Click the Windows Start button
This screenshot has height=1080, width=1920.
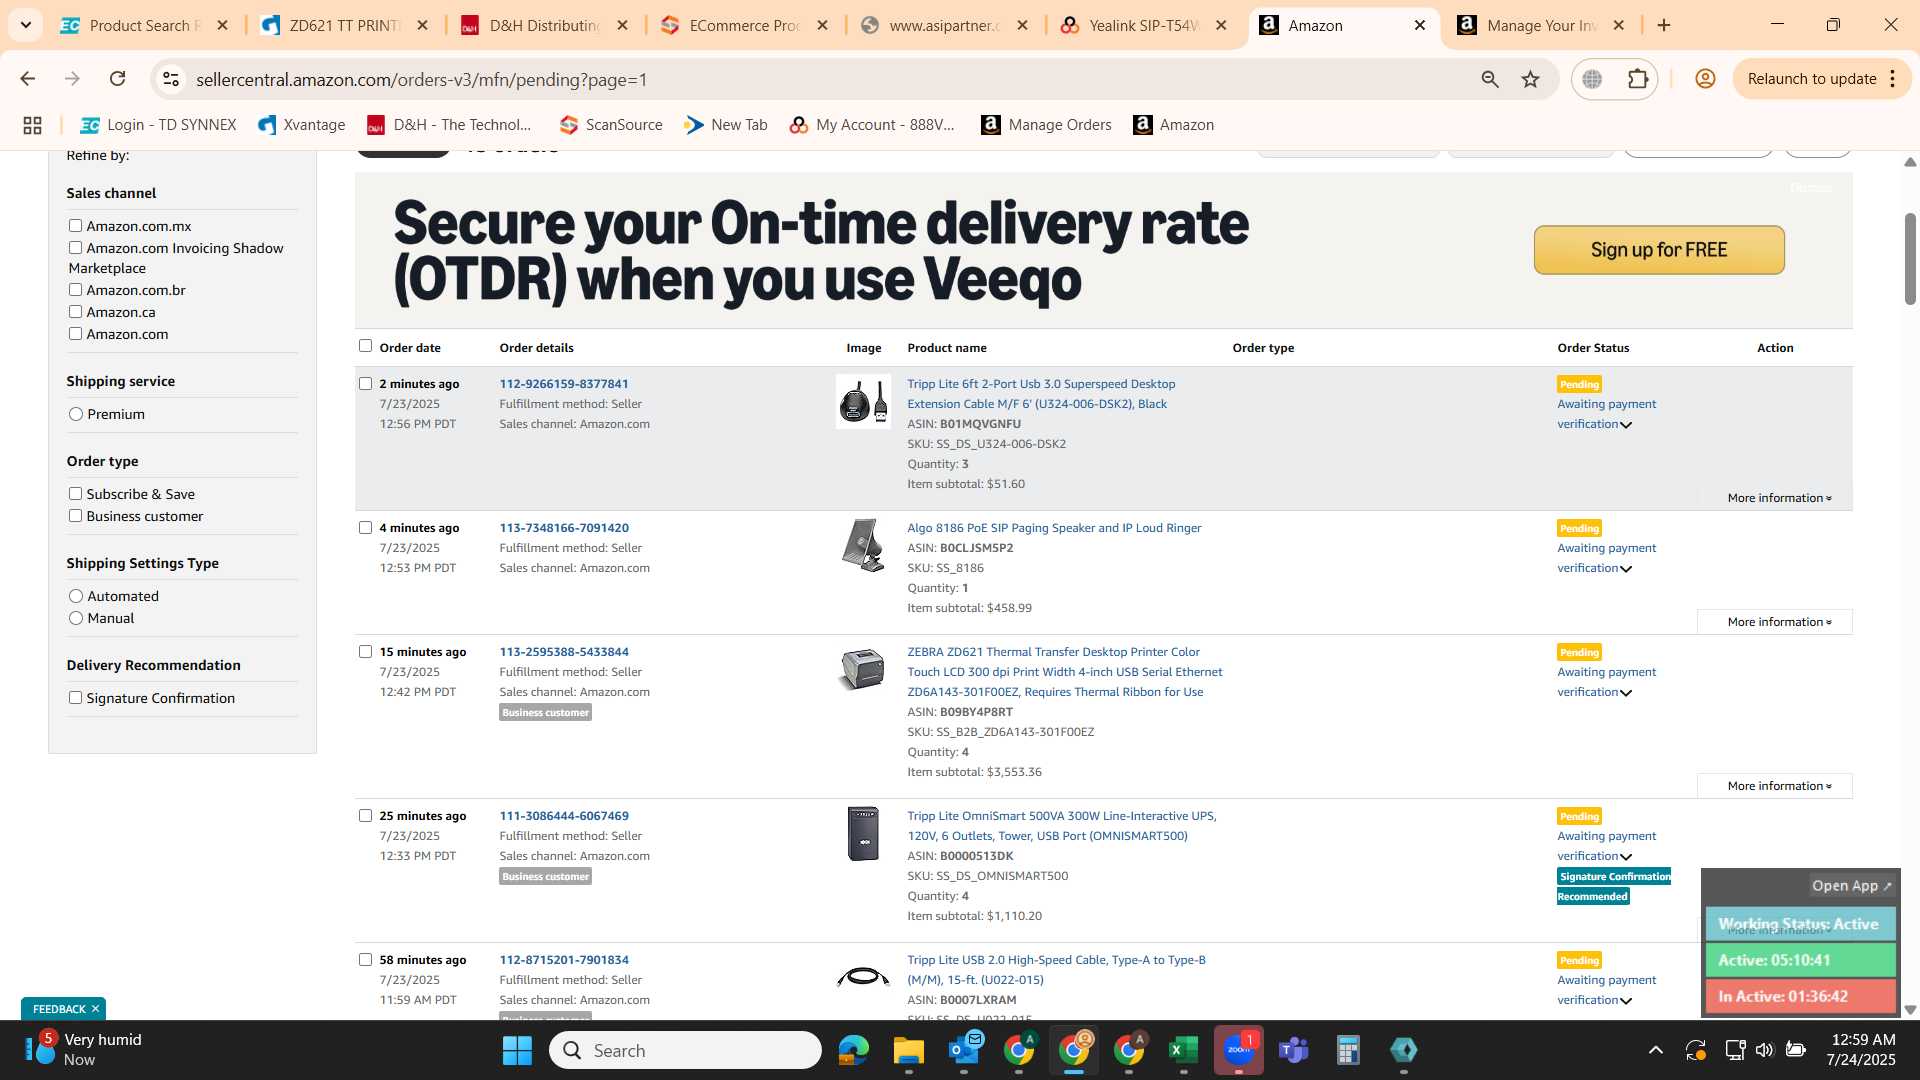click(x=517, y=1050)
